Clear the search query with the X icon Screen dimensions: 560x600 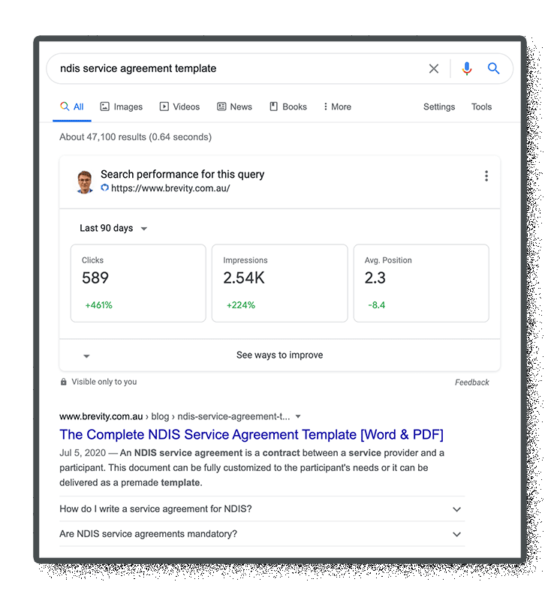pyautogui.click(x=433, y=69)
